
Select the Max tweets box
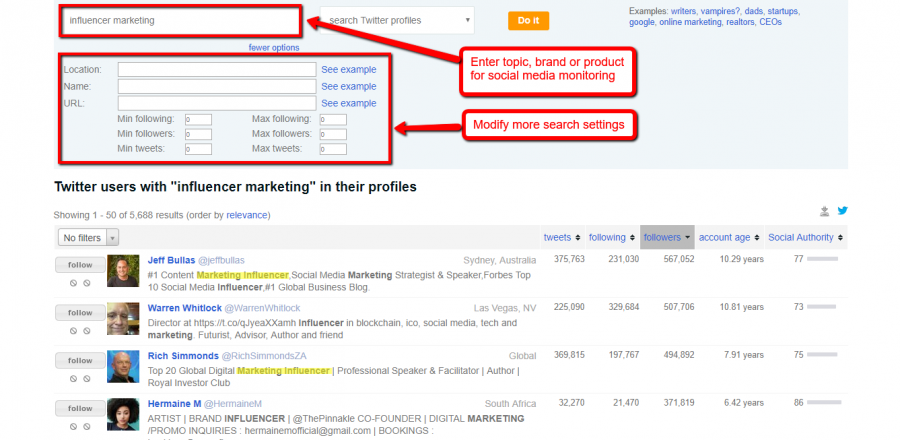pos(333,149)
